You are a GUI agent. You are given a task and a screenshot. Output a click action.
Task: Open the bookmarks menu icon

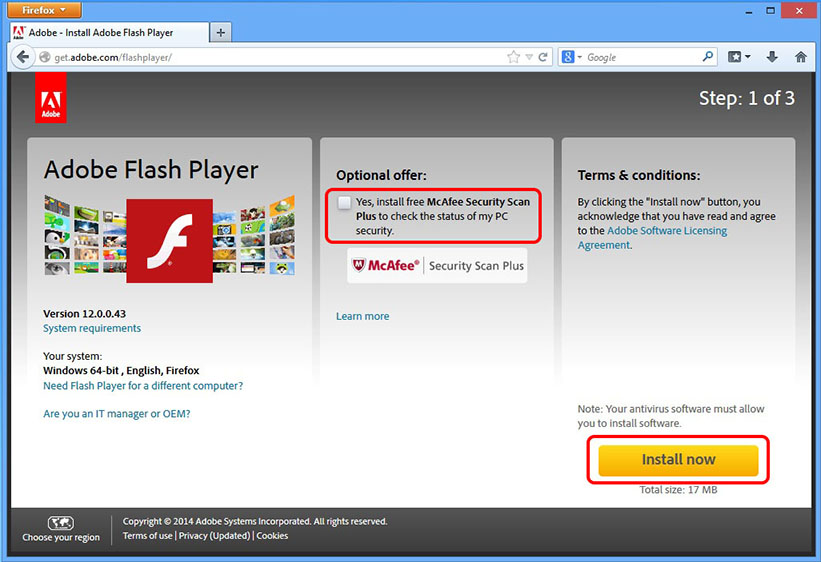[739, 57]
